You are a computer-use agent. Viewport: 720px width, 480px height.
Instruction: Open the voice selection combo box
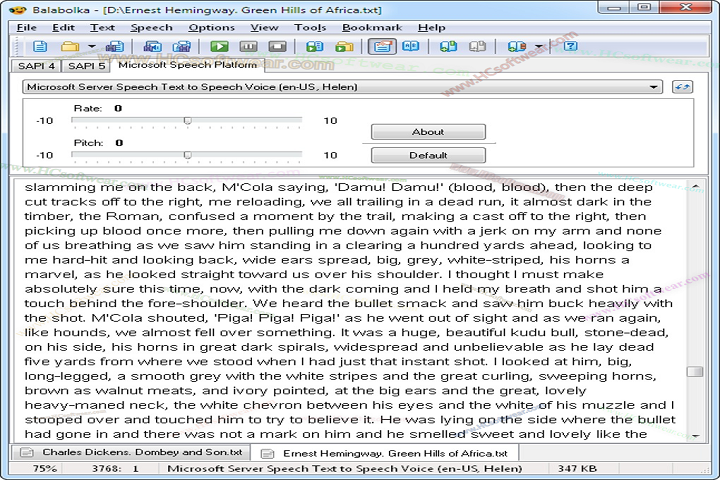tap(341, 87)
